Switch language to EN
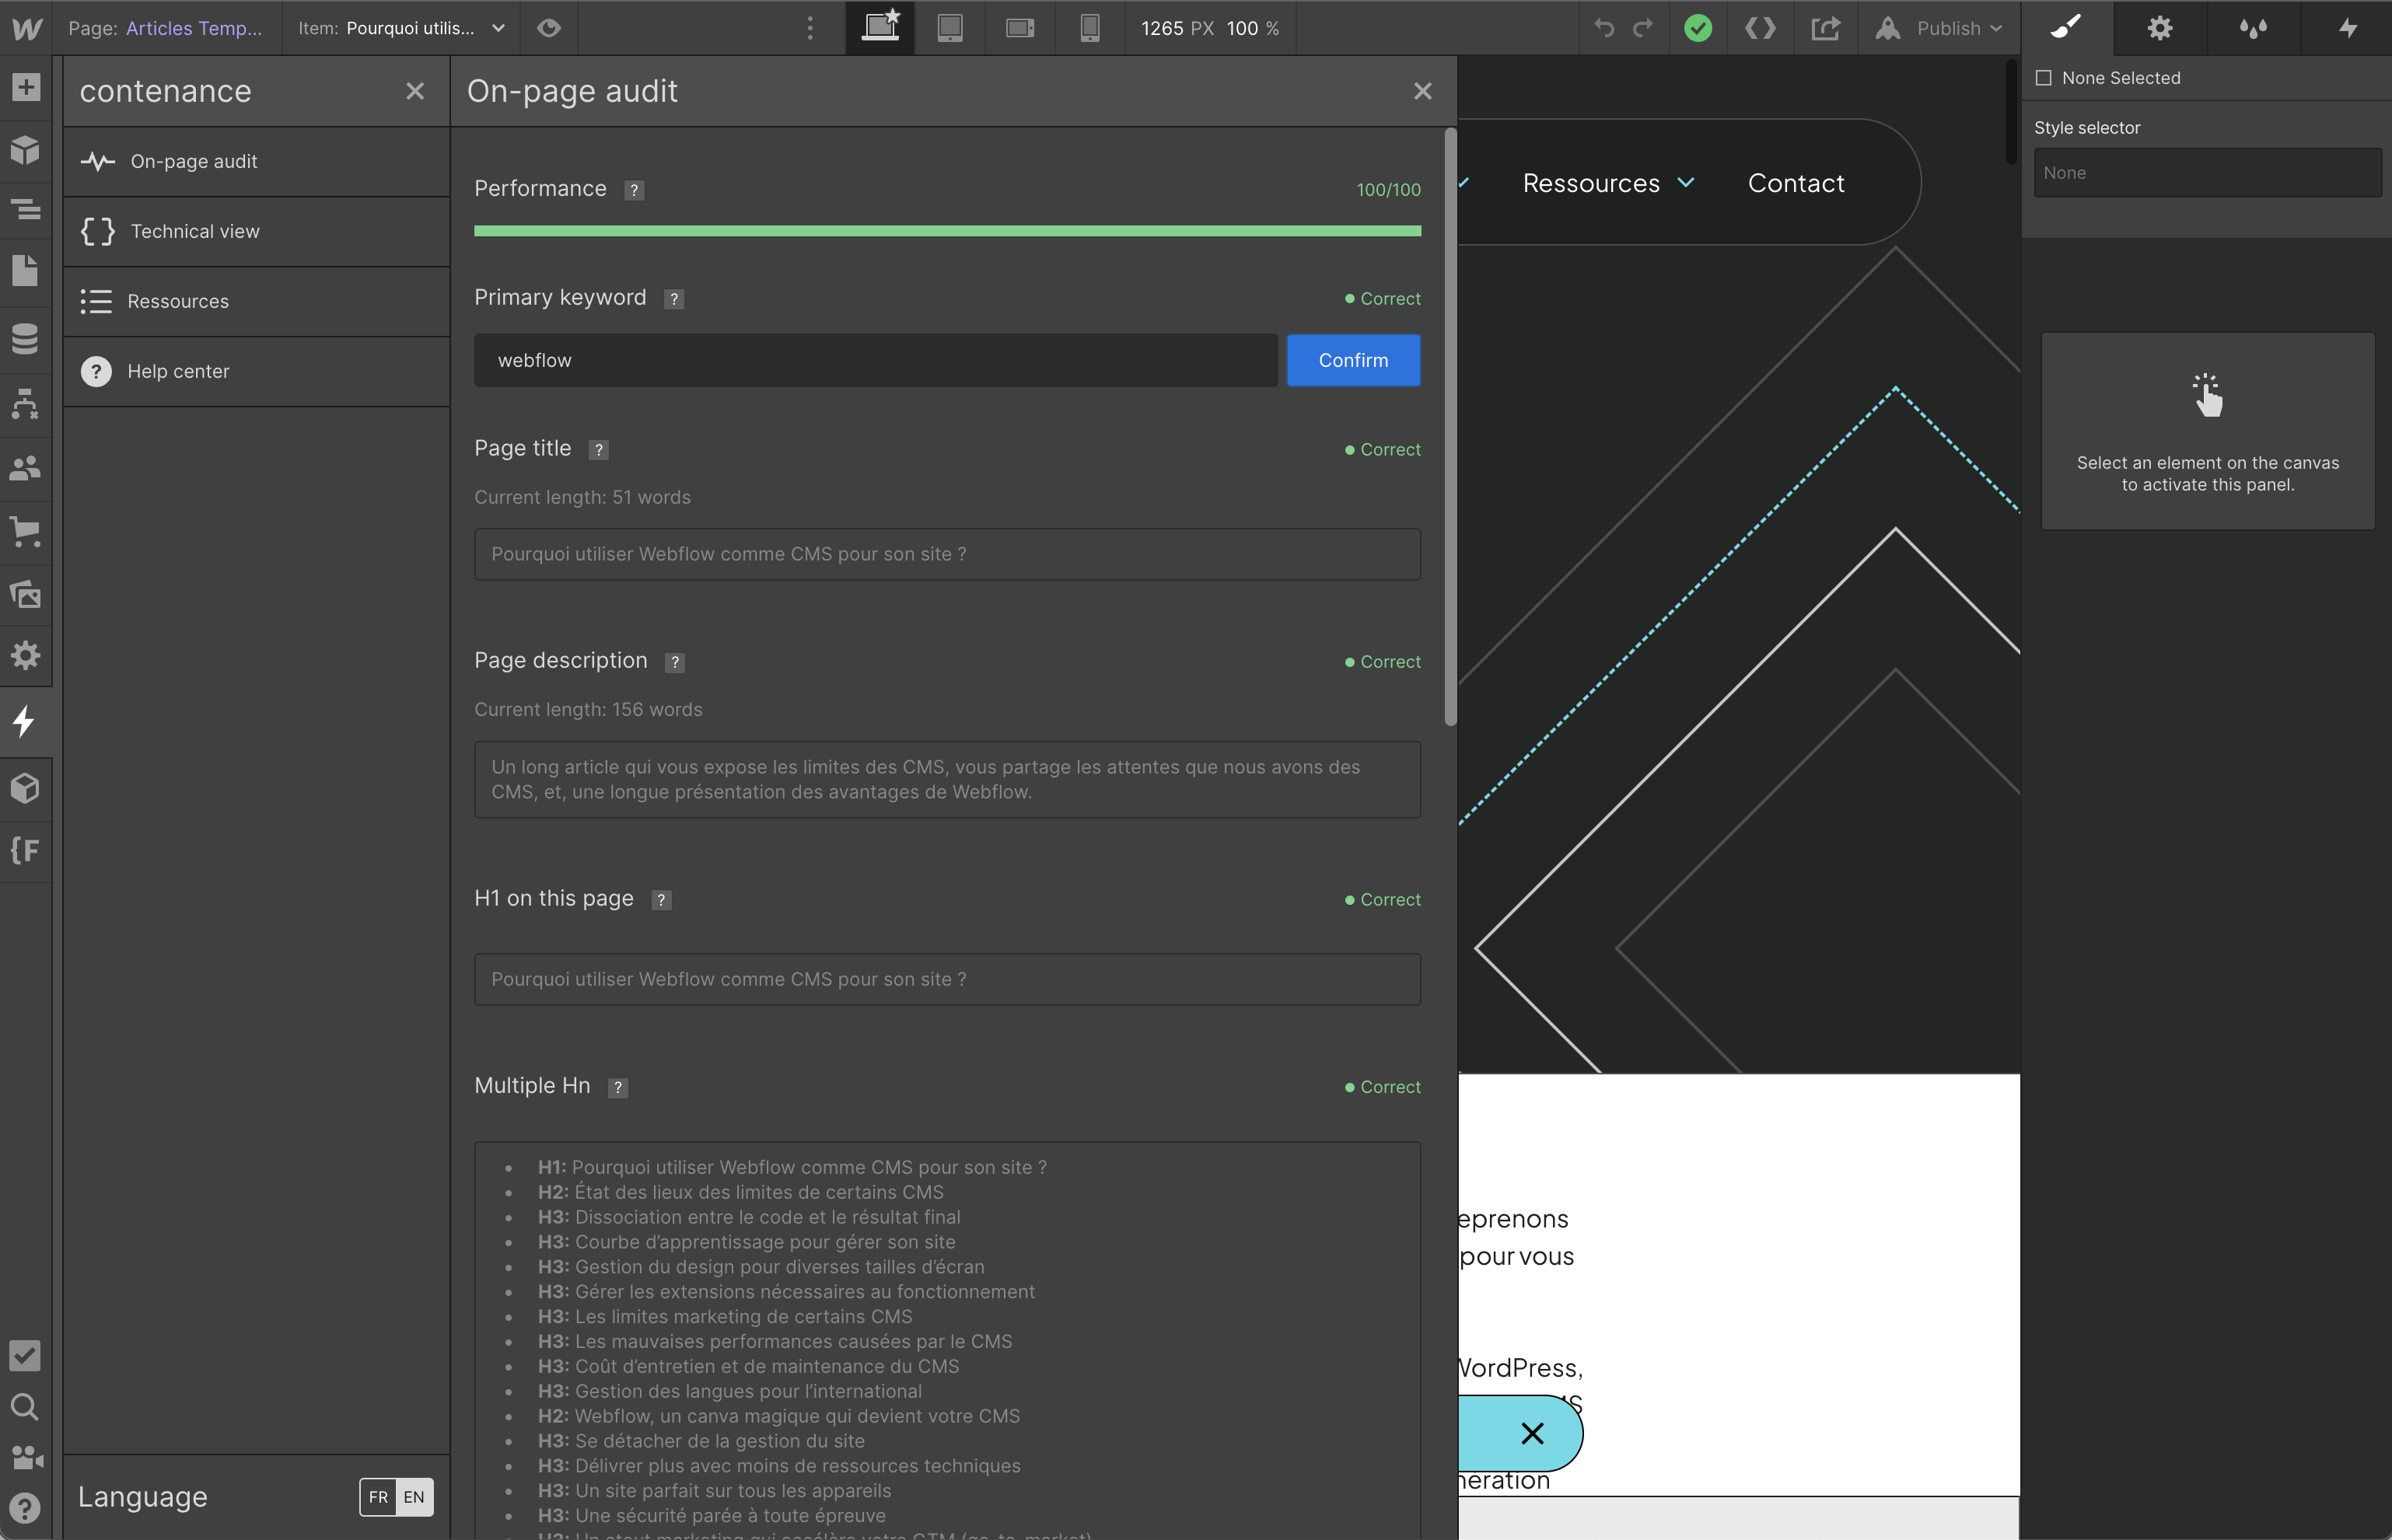 414,1497
